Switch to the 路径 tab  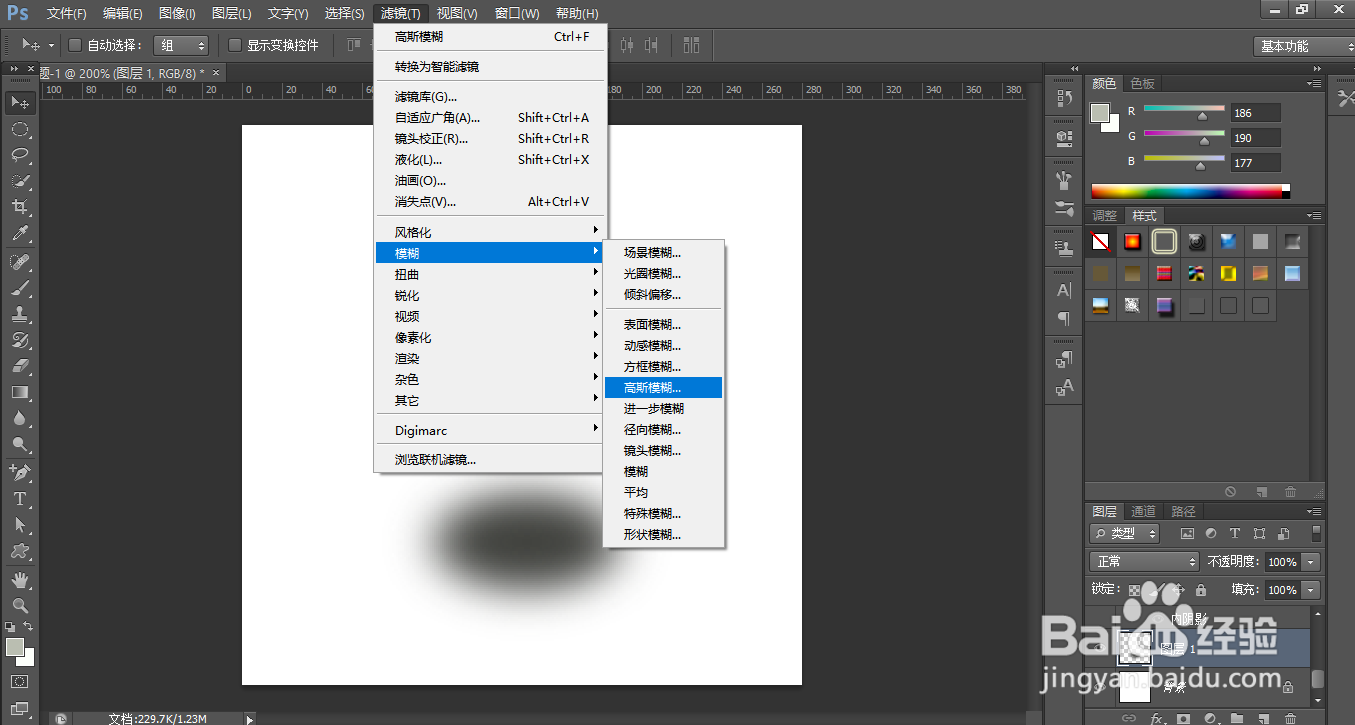pyautogui.click(x=1183, y=511)
